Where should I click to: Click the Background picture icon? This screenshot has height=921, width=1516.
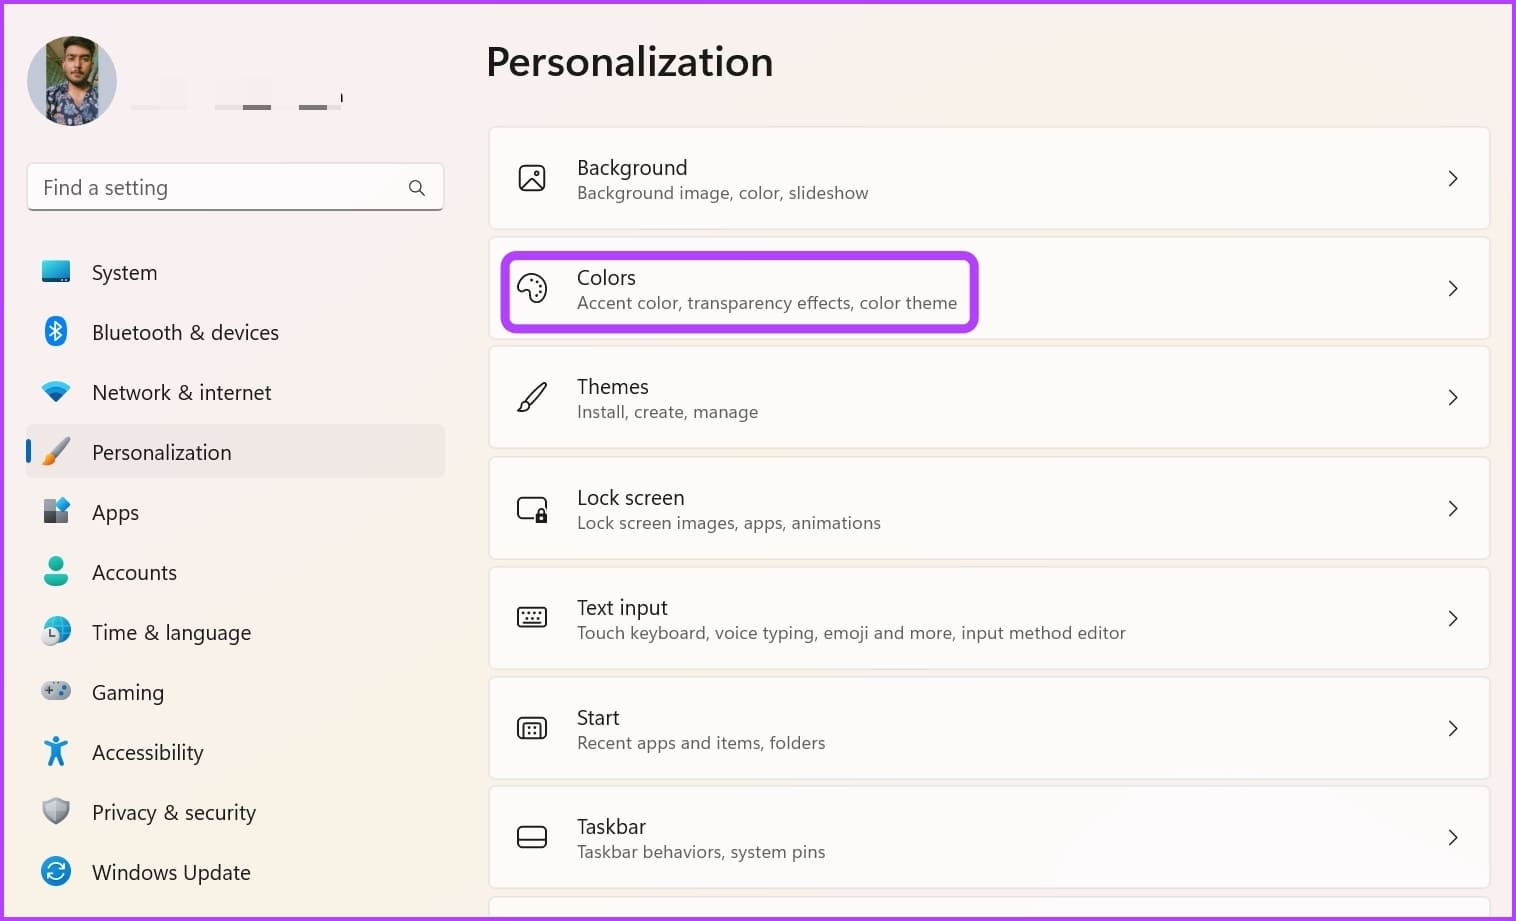(532, 178)
